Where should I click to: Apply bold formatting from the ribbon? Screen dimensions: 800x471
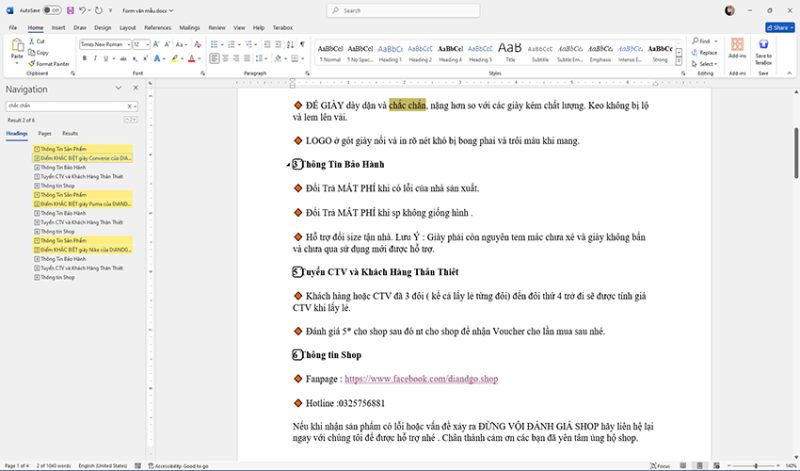85,58
